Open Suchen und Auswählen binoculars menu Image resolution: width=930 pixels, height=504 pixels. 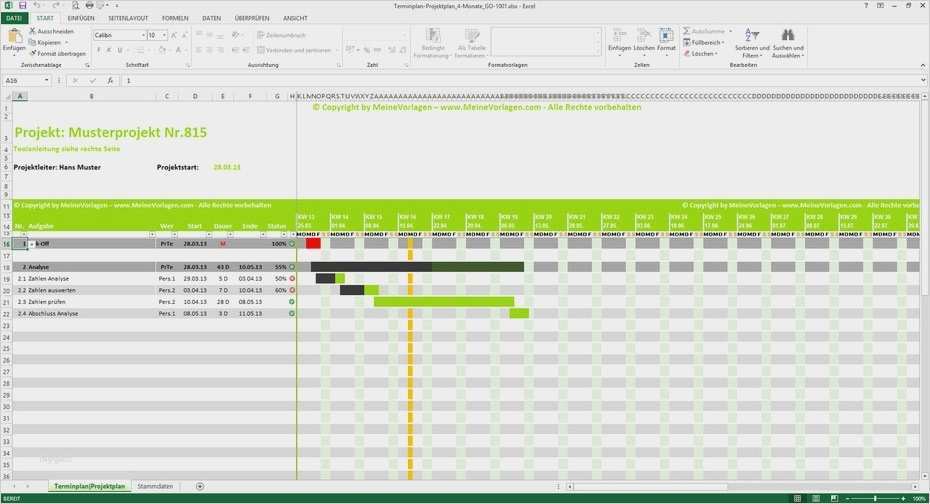pos(788,43)
